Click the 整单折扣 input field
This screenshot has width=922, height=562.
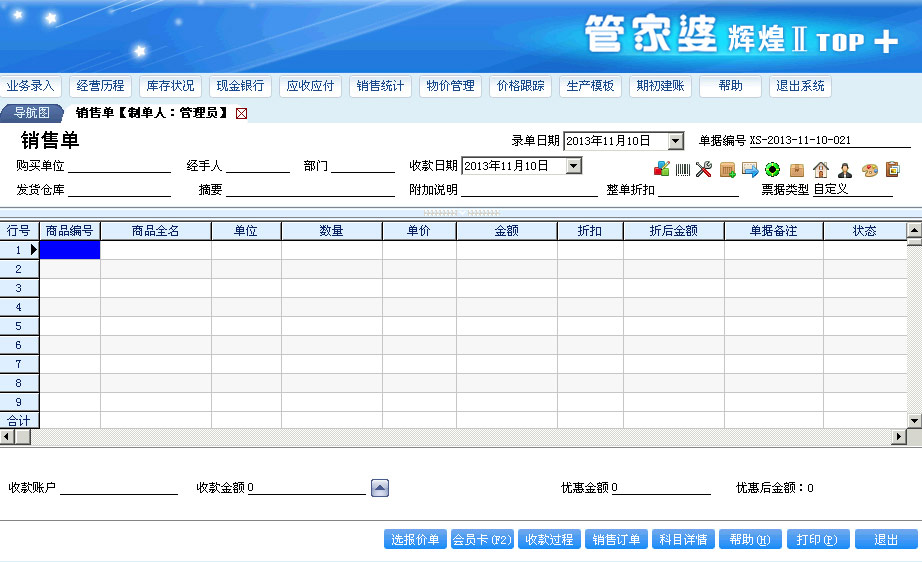coord(699,190)
